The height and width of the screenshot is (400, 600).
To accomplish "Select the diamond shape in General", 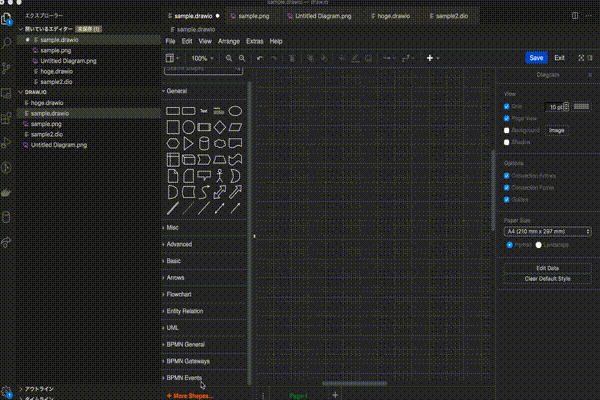I will click(x=220, y=127).
